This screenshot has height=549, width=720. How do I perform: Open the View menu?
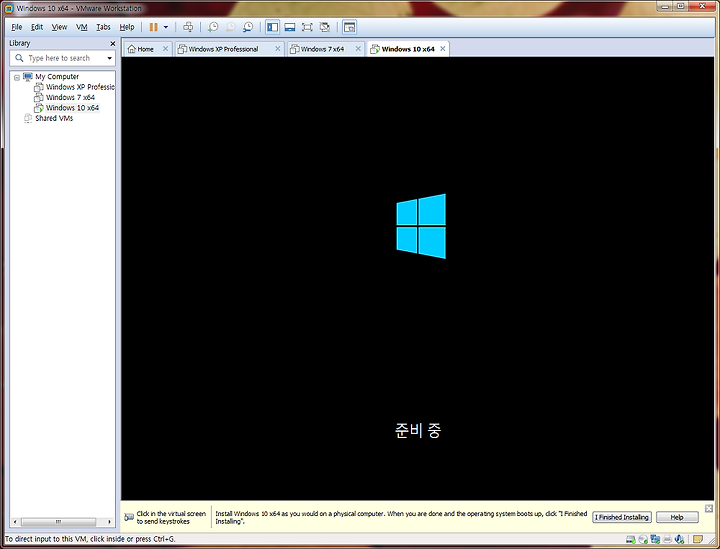coord(59,27)
